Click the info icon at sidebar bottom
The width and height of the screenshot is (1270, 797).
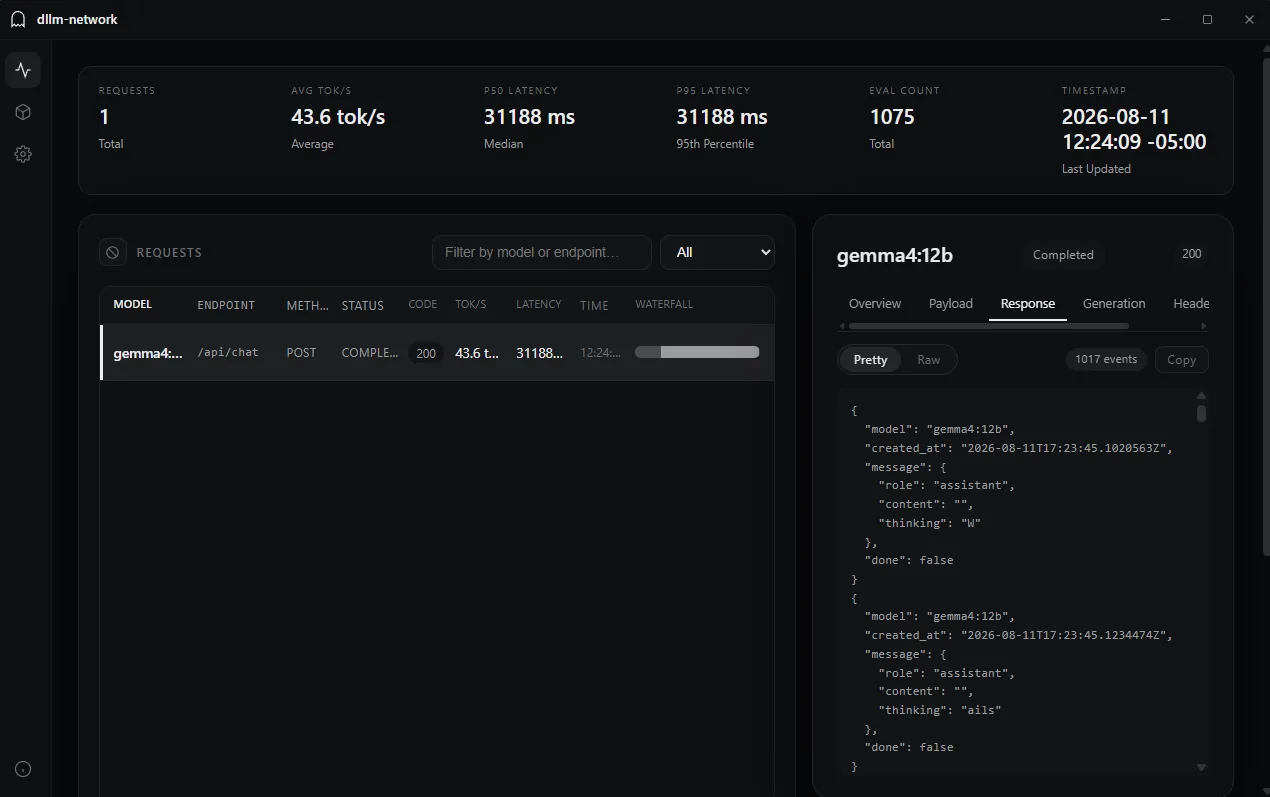pyautogui.click(x=23, y=769)
